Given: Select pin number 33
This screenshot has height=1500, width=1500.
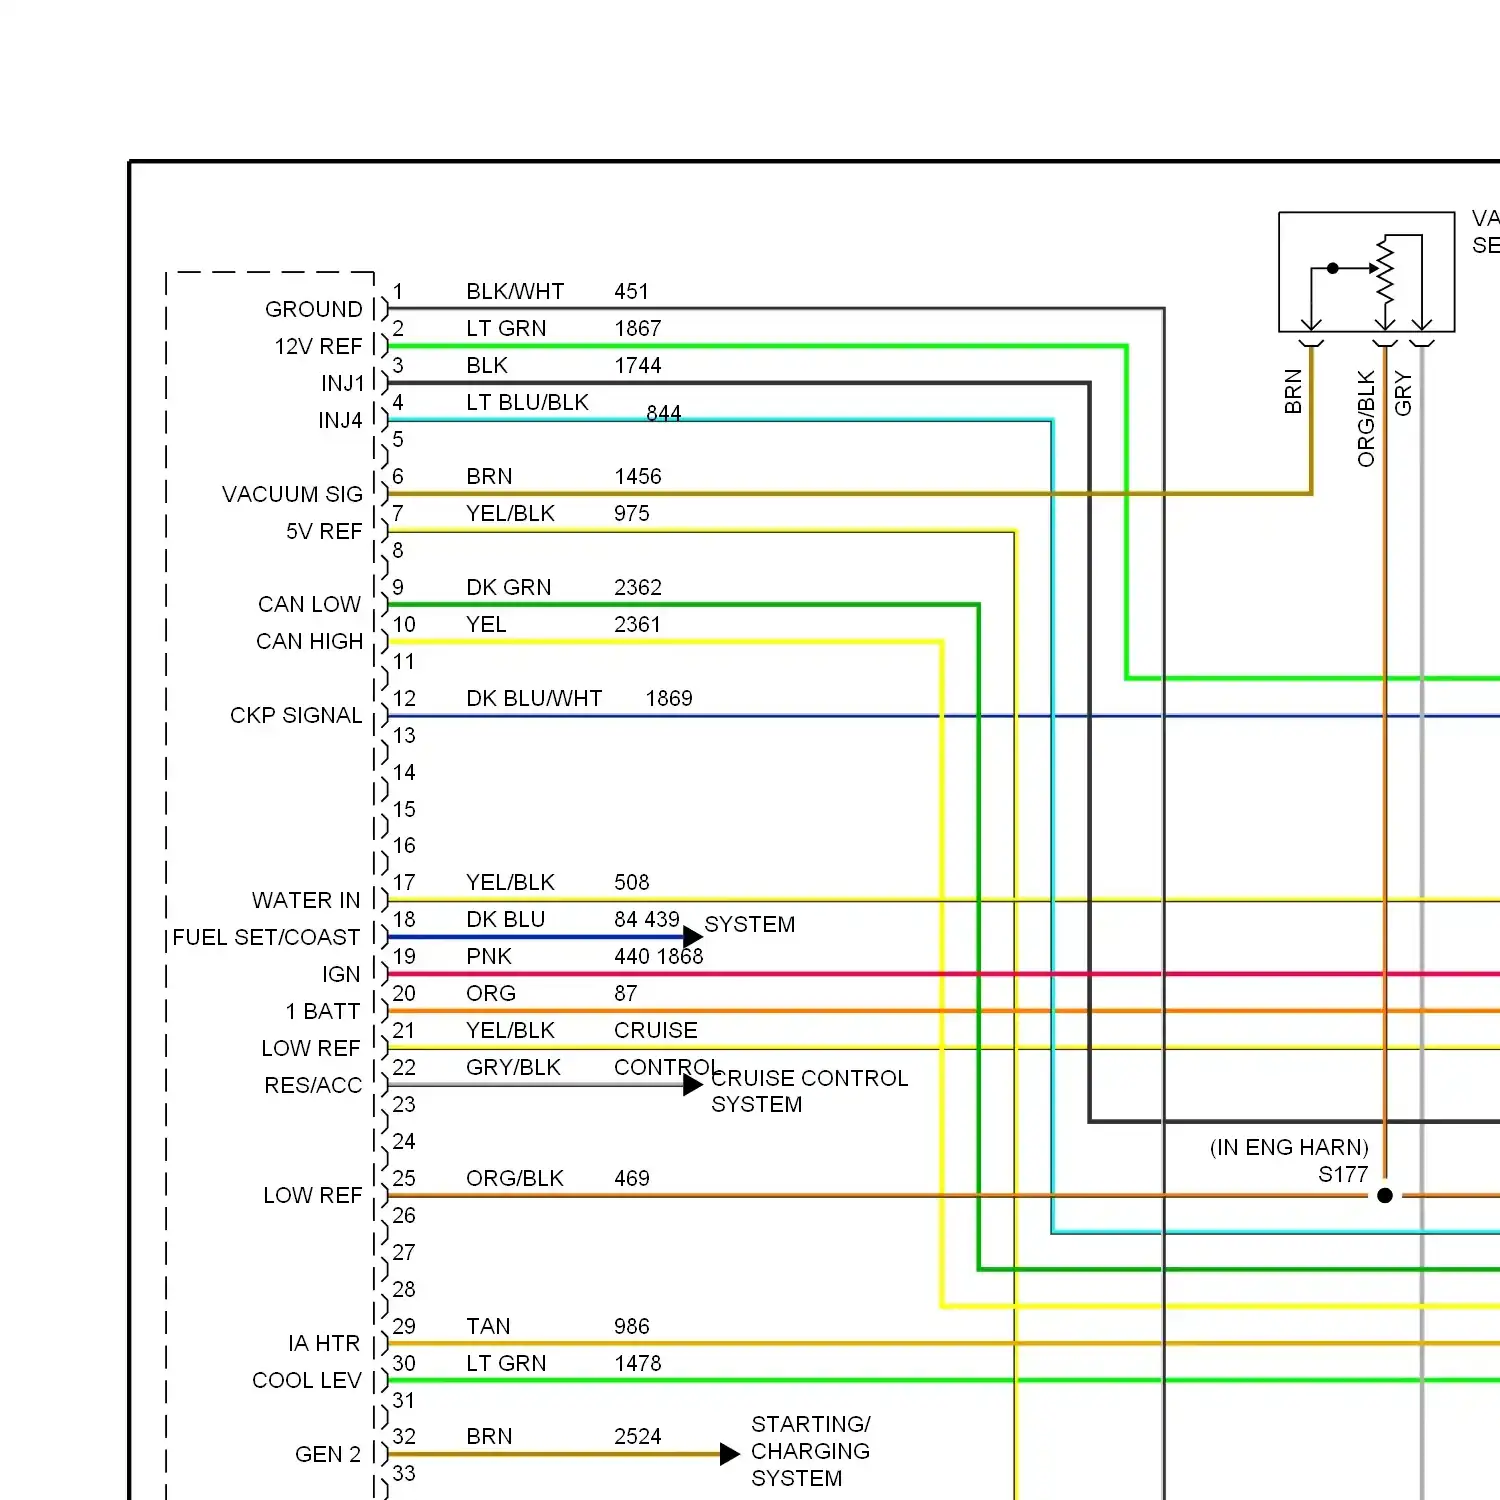Looking at the screenshot, I should (404, 1473).
